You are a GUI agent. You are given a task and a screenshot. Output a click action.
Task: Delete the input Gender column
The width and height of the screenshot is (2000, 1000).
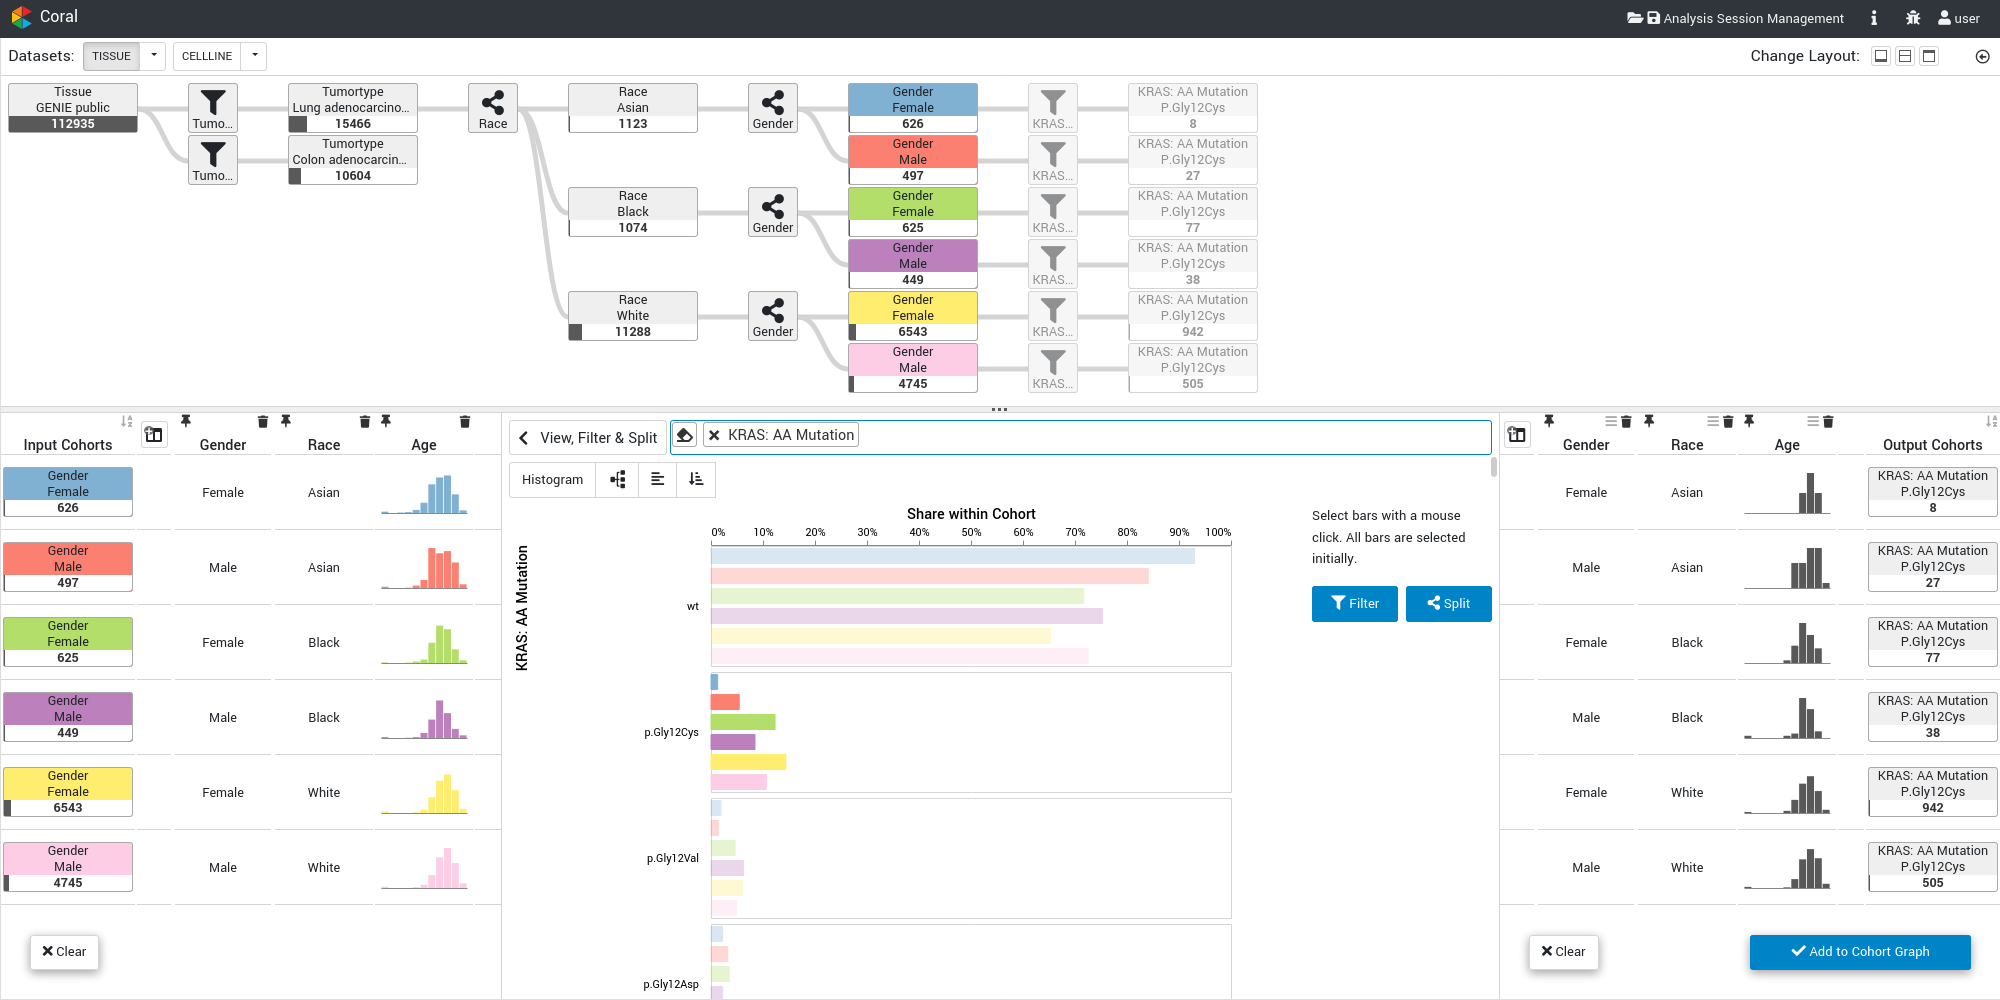[x=263, y=421]
